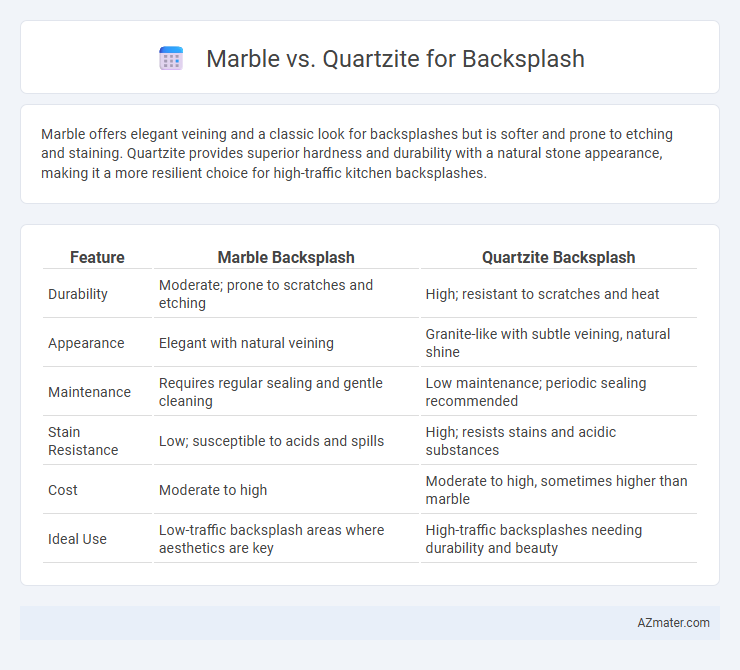The width and height of the screenshot is (740, 670).
Task: Click the 'Marble vs. Quartzite for Backsplash' heading
Action: coord(395,59)
